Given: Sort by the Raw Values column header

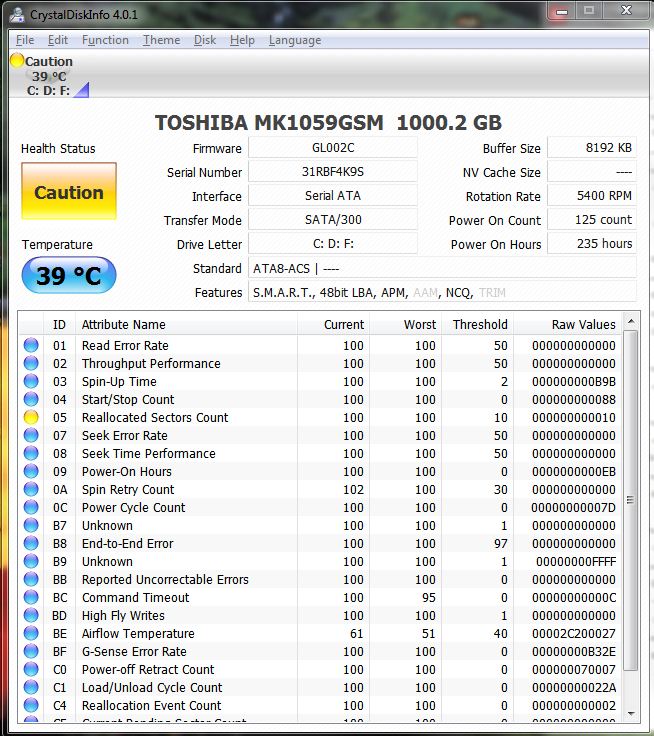Looking at the screenshot, I should click(x=568, y=324).
